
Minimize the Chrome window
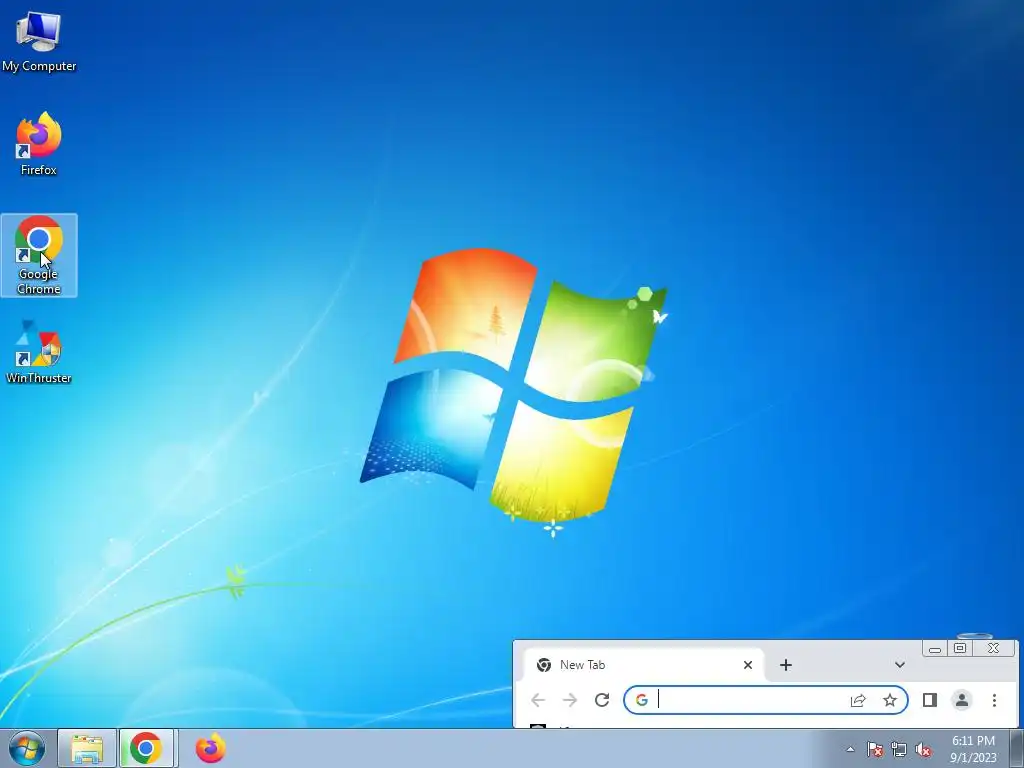coord(935,648)
